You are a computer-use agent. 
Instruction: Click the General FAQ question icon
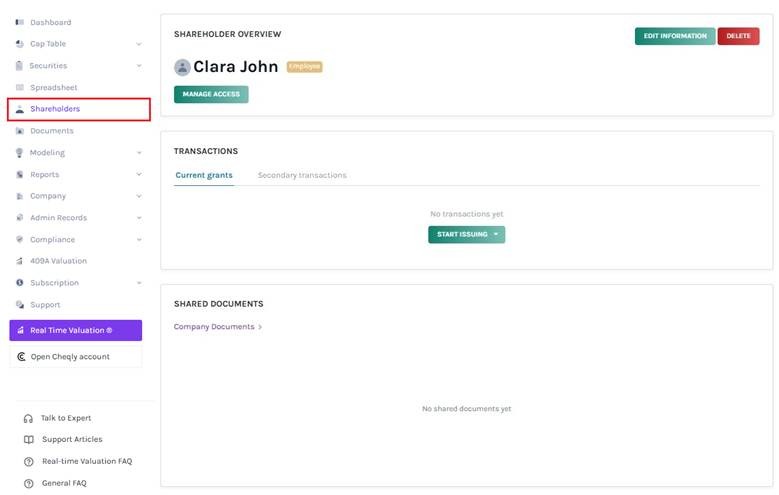tap(29, 484)
